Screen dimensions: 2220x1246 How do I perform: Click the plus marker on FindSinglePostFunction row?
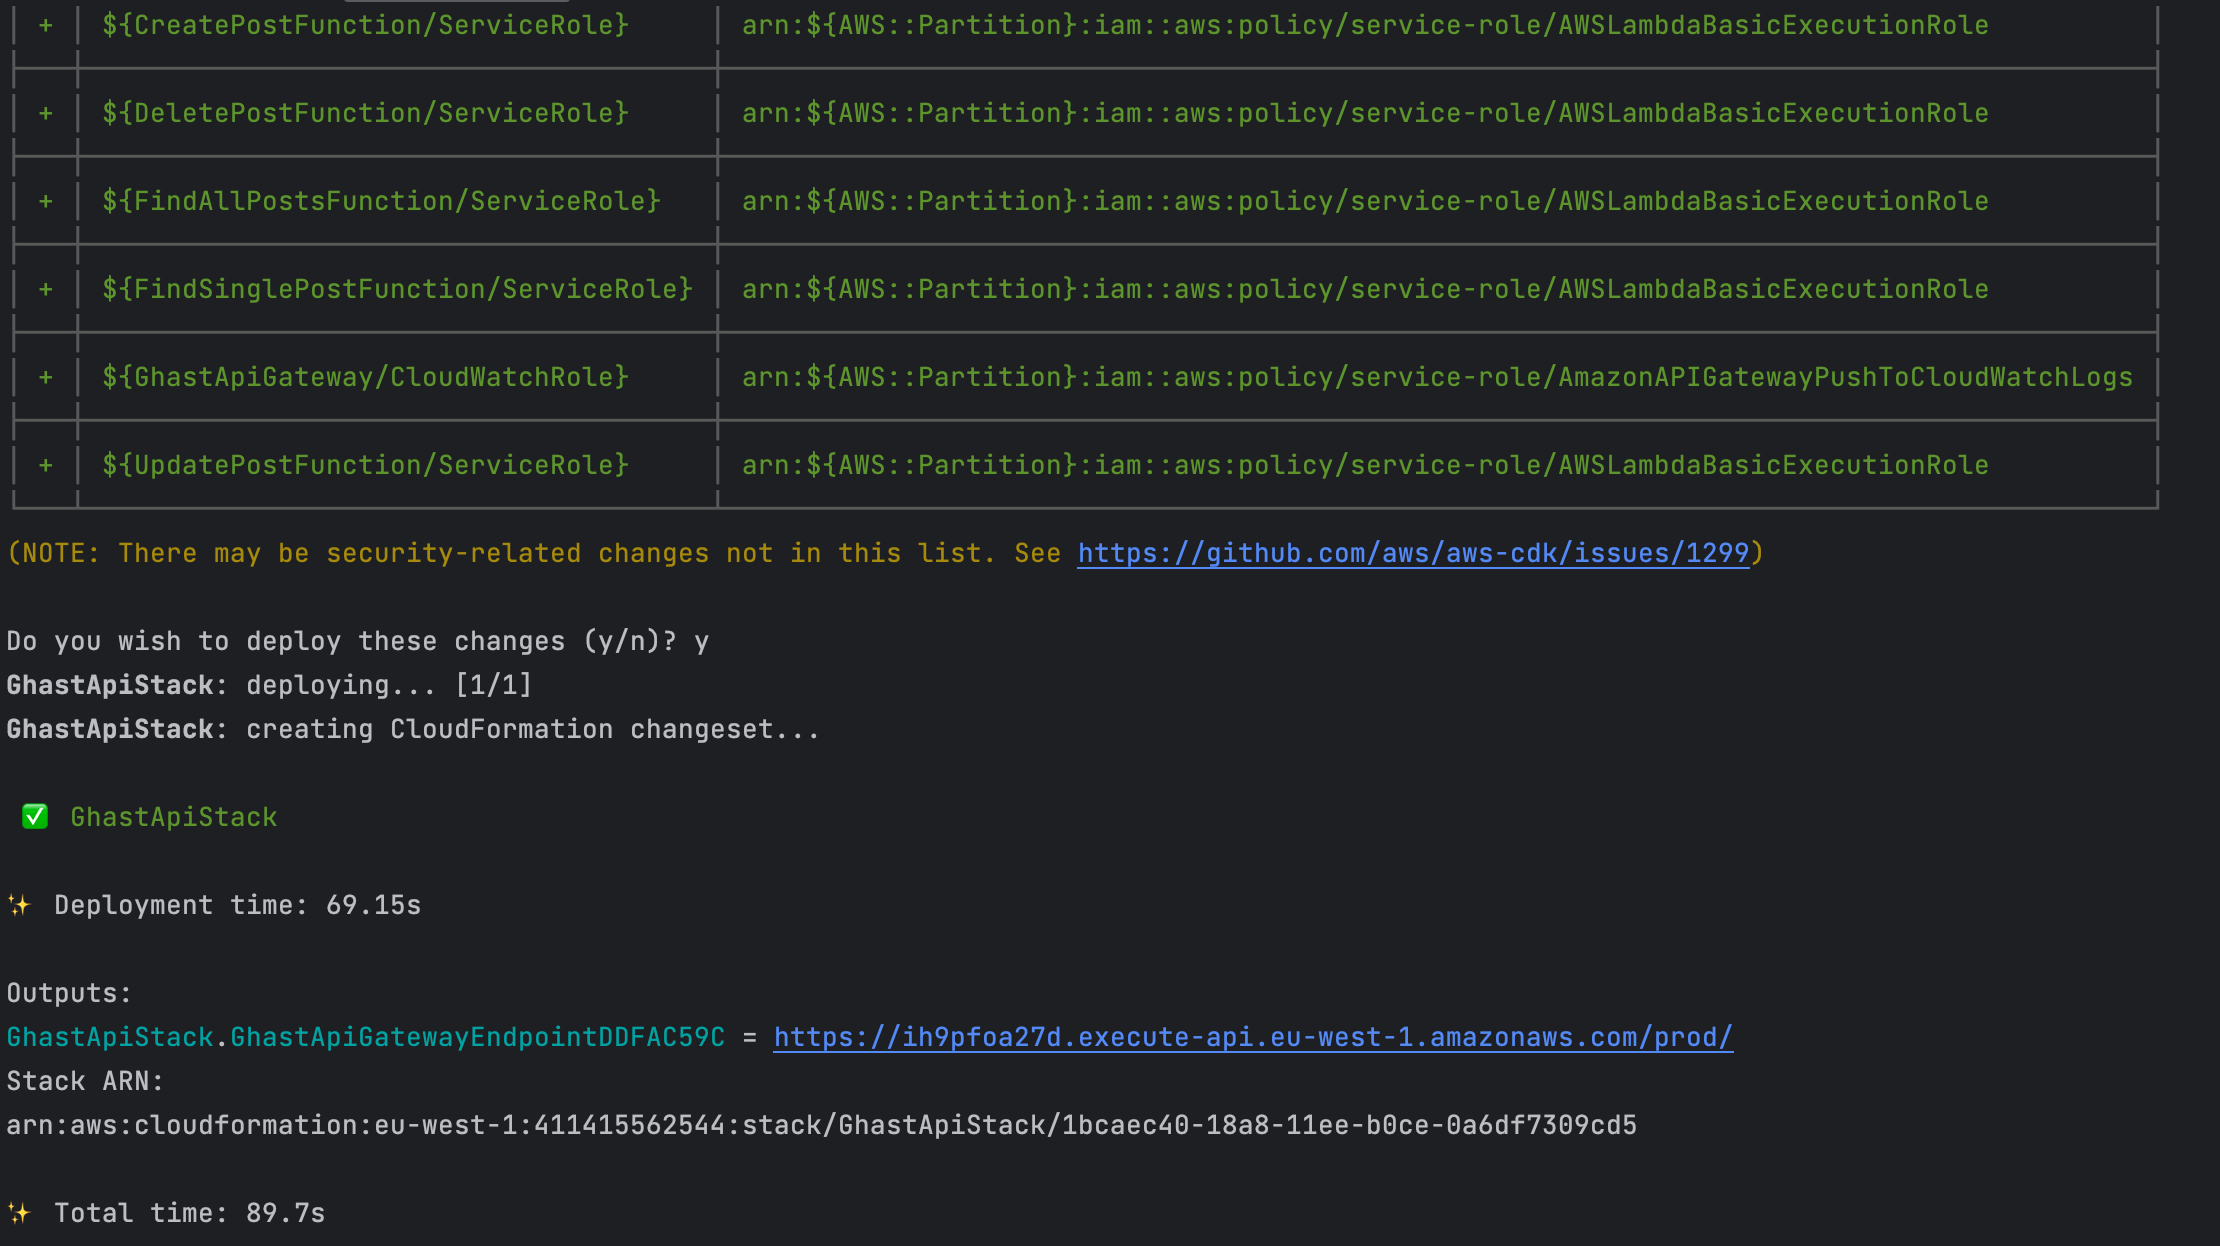click(x=44, y=288)
